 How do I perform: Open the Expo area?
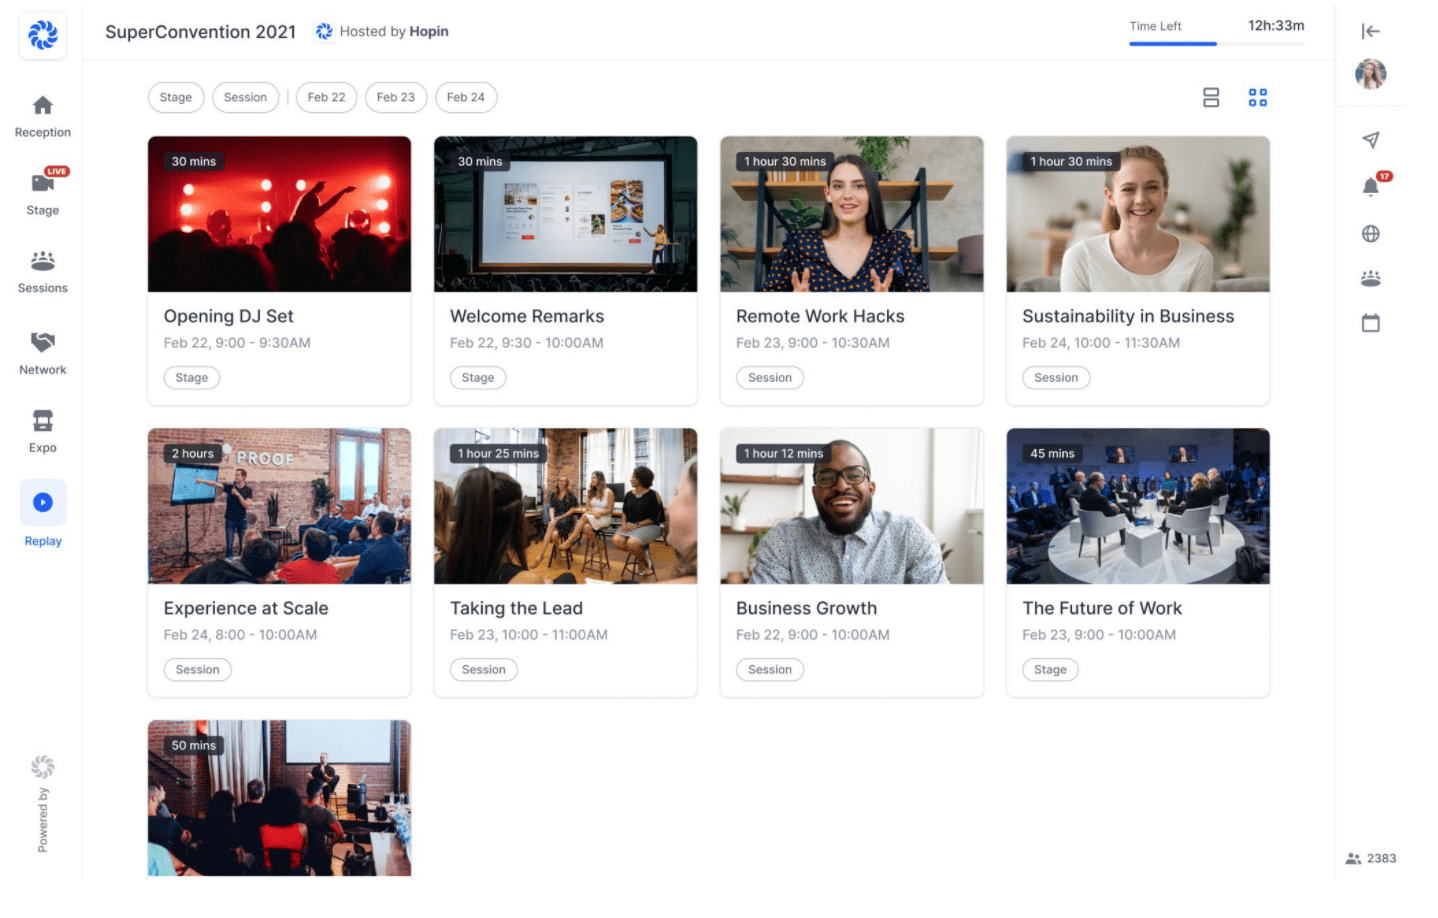pyautogui.click(x=43, y=431)
